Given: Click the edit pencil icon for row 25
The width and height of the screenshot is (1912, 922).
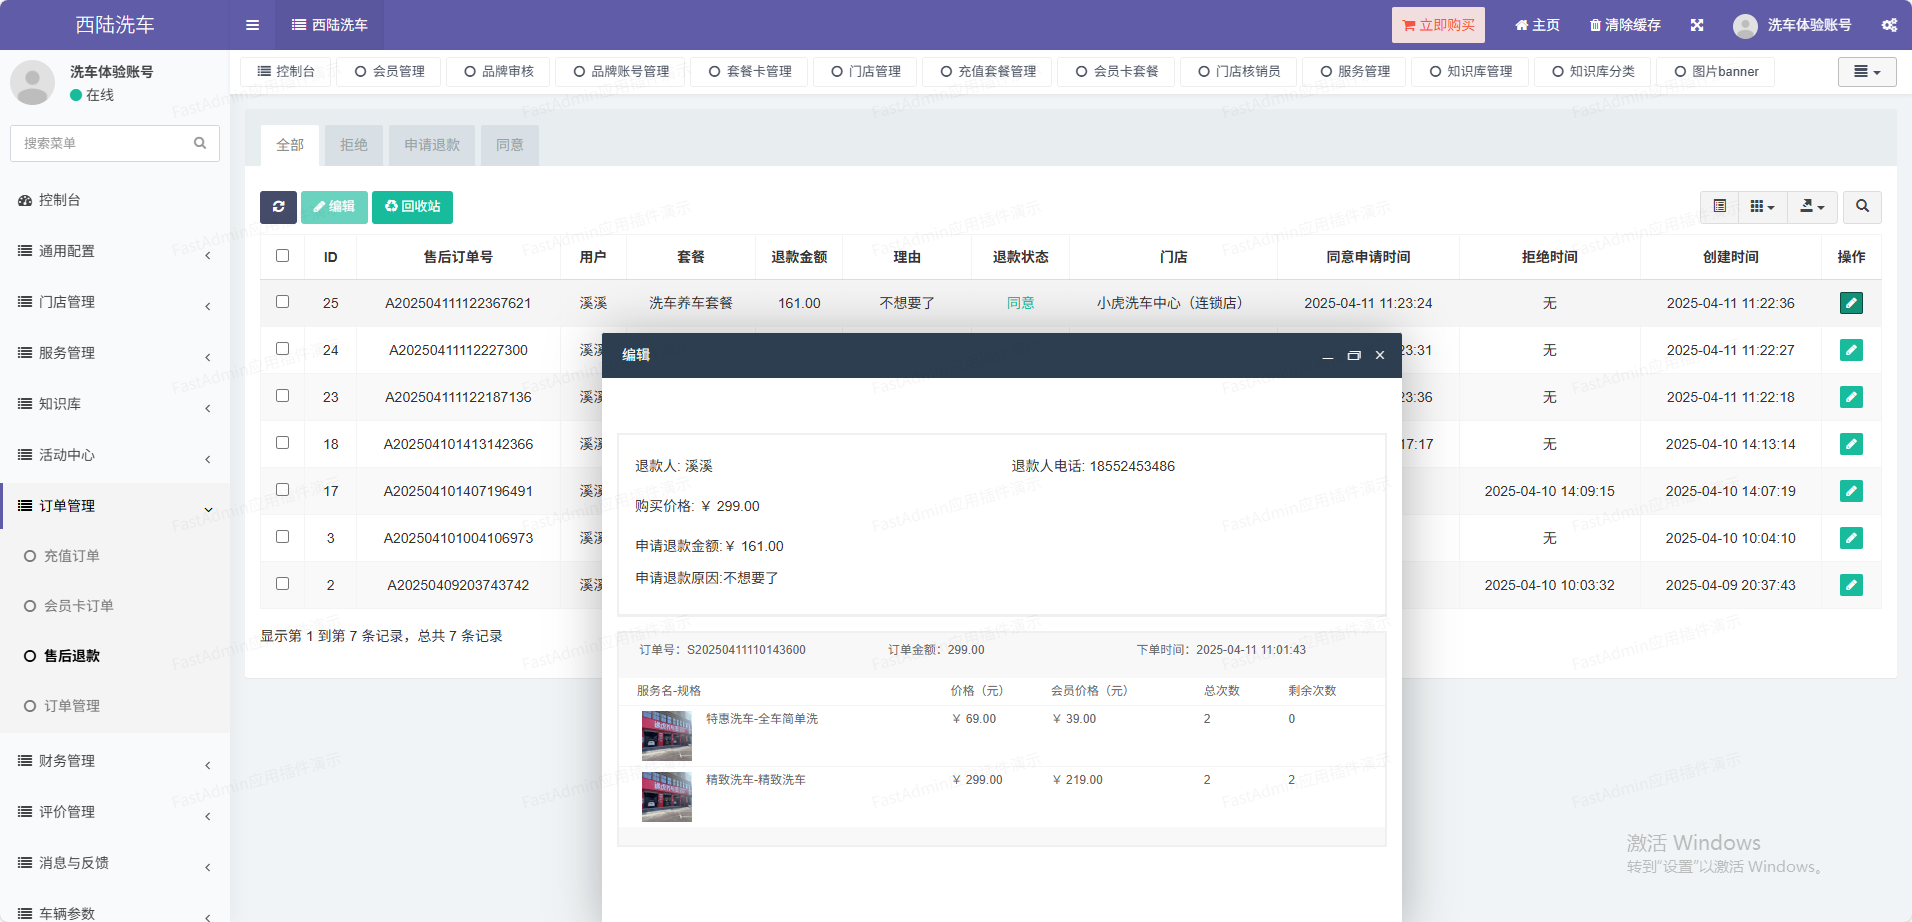Looking at the screenshot, I should (x=1851, y=303).
